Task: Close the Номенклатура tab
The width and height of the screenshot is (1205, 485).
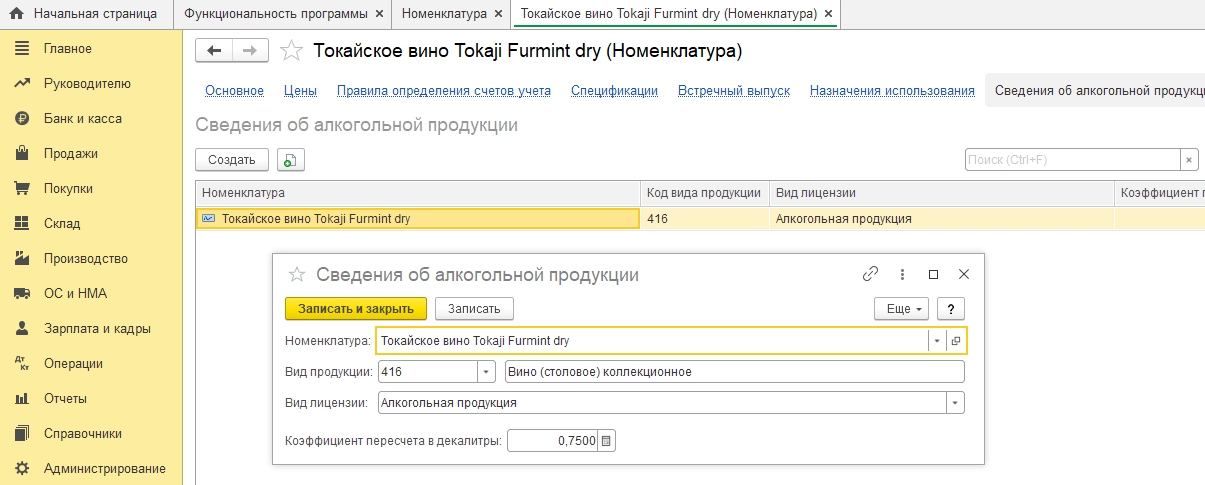Action: tap(498, 14)
